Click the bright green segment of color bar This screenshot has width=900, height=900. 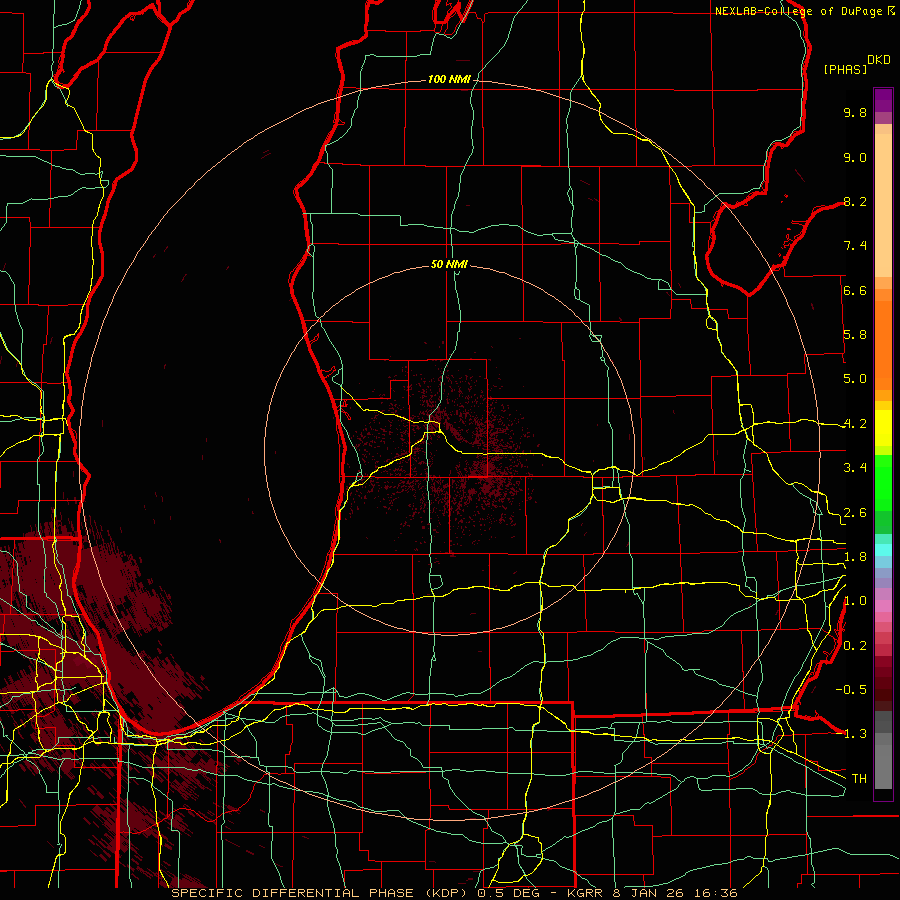883,482
